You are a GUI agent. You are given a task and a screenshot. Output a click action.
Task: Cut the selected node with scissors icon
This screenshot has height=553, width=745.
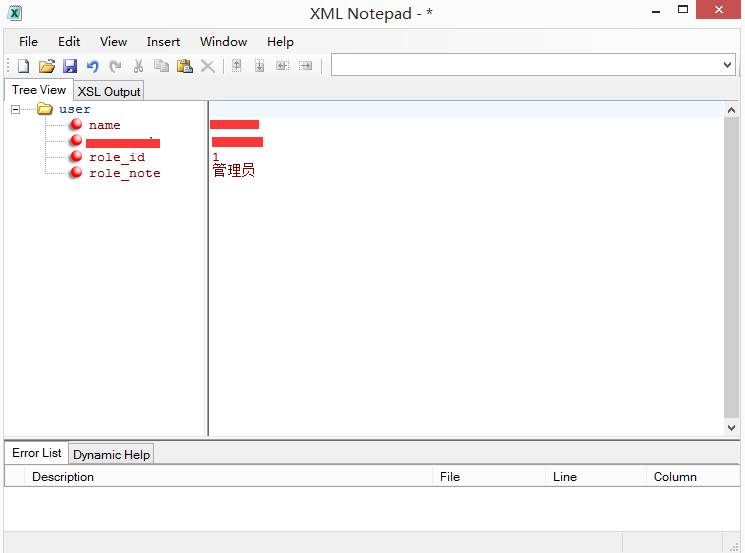coord(138,66)
